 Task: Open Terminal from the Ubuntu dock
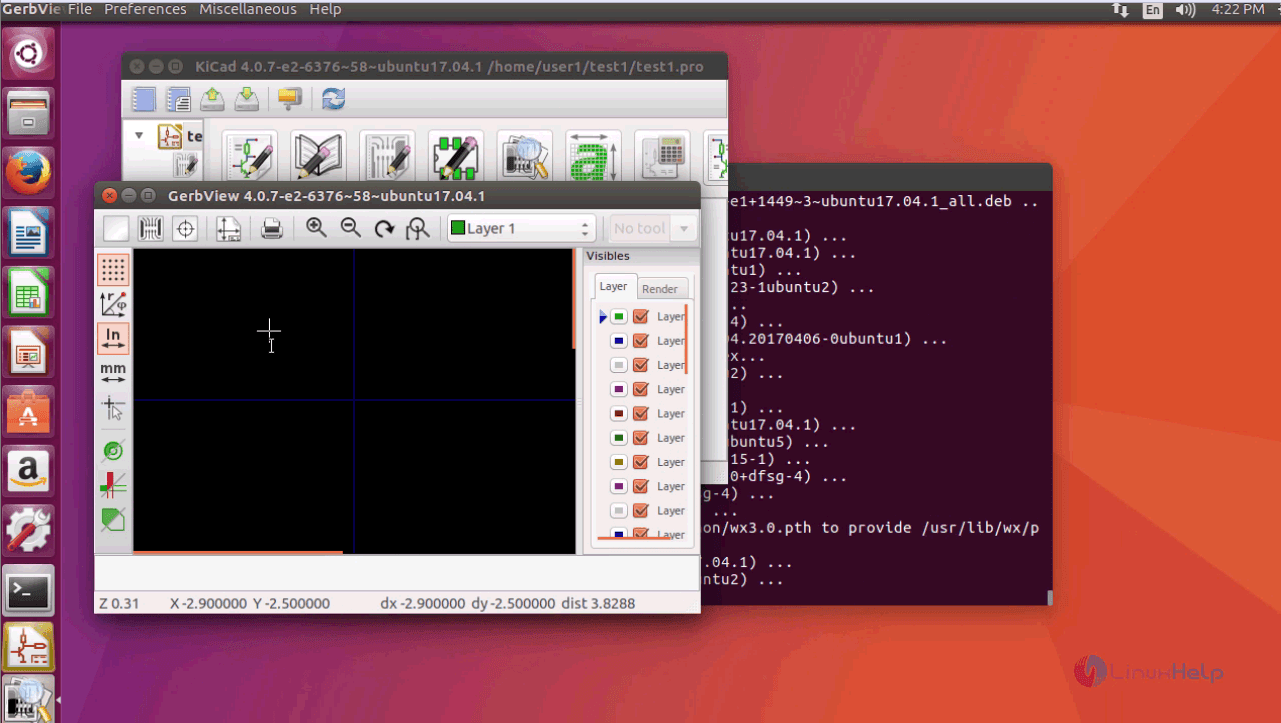tap(29, 593)
